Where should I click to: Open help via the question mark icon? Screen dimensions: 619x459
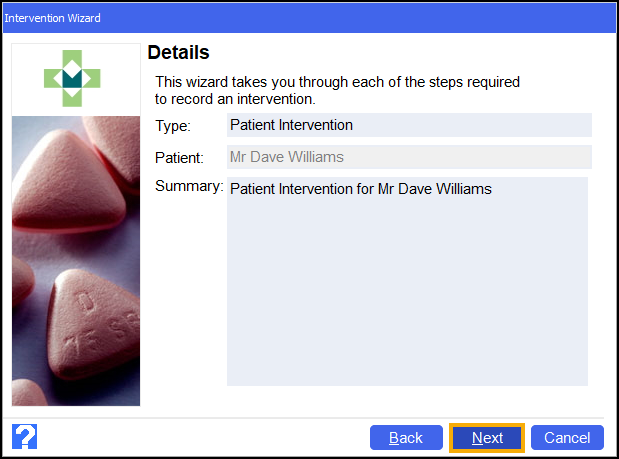tap(24, 437)
